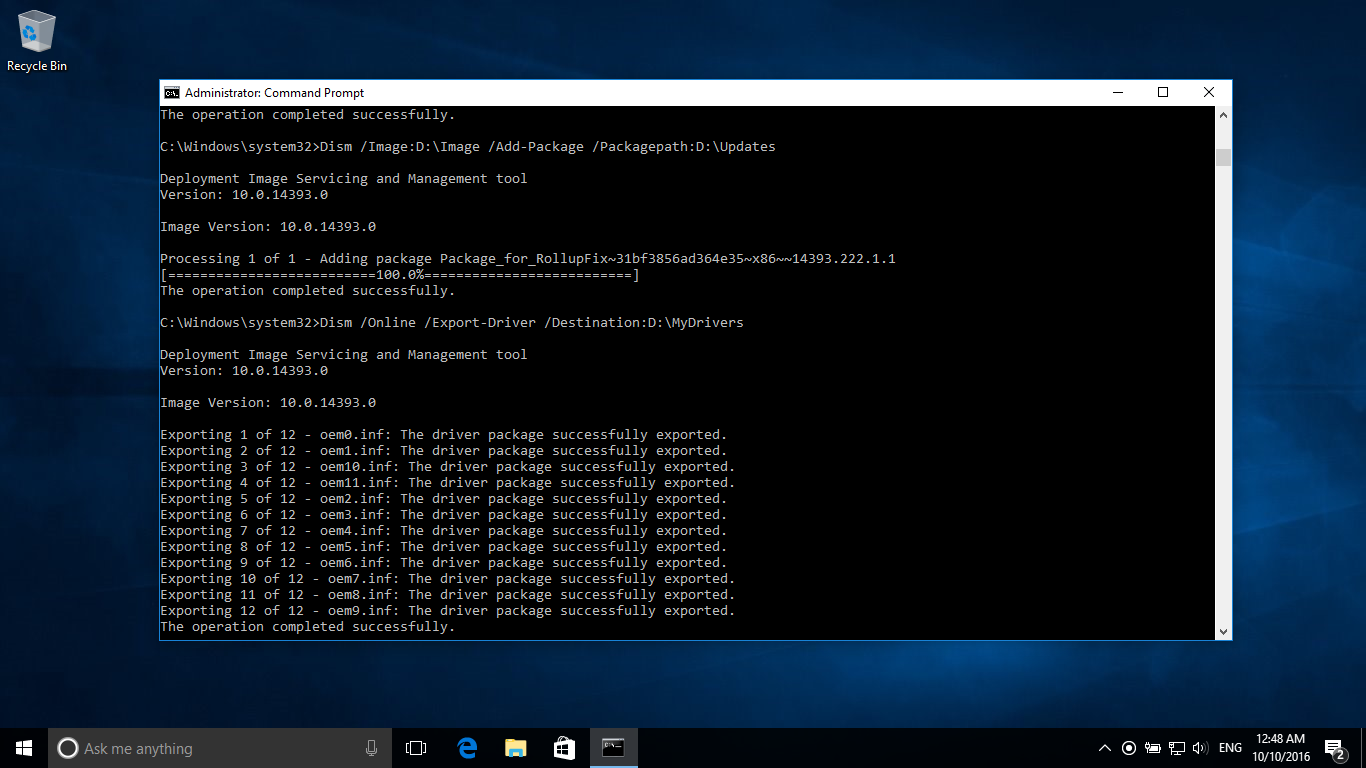Open the Recycle Bin desktop icon
1366x768 pixels.
click(x=37, y=42)
